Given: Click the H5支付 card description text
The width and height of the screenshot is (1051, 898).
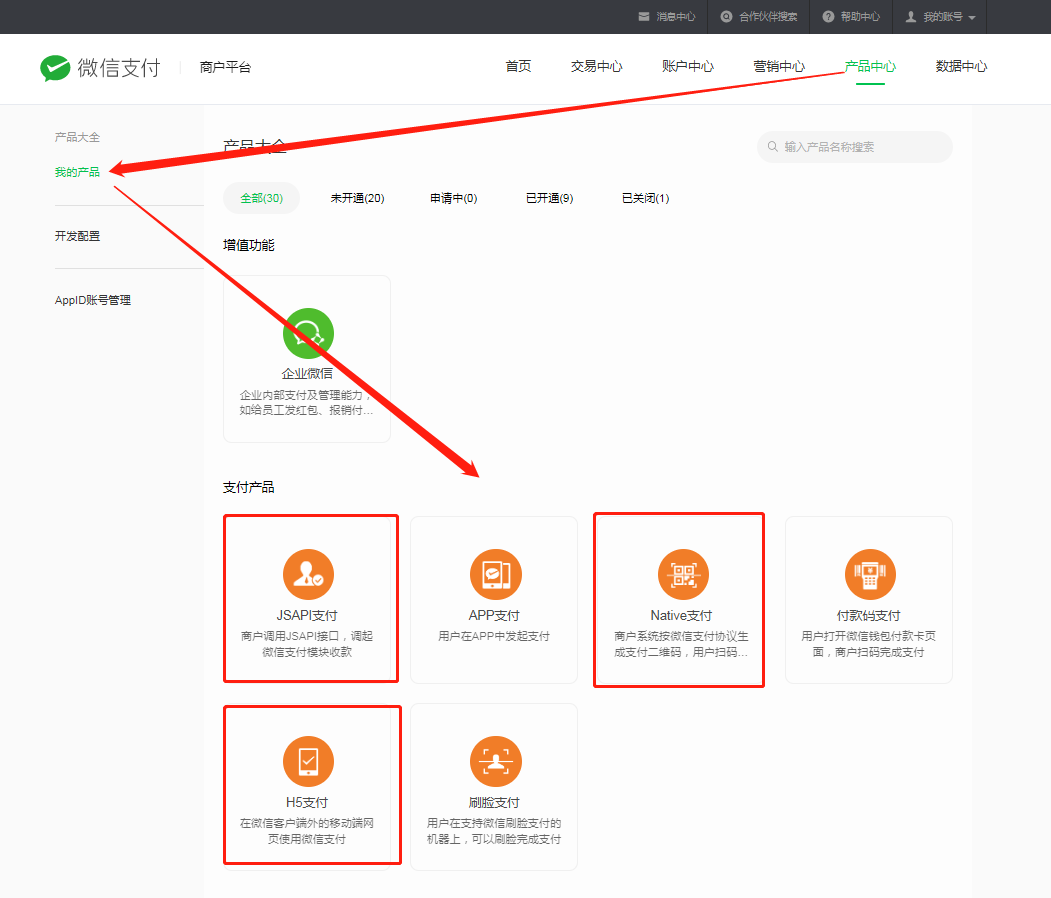Looking at the screenshot, I should 307,831.
